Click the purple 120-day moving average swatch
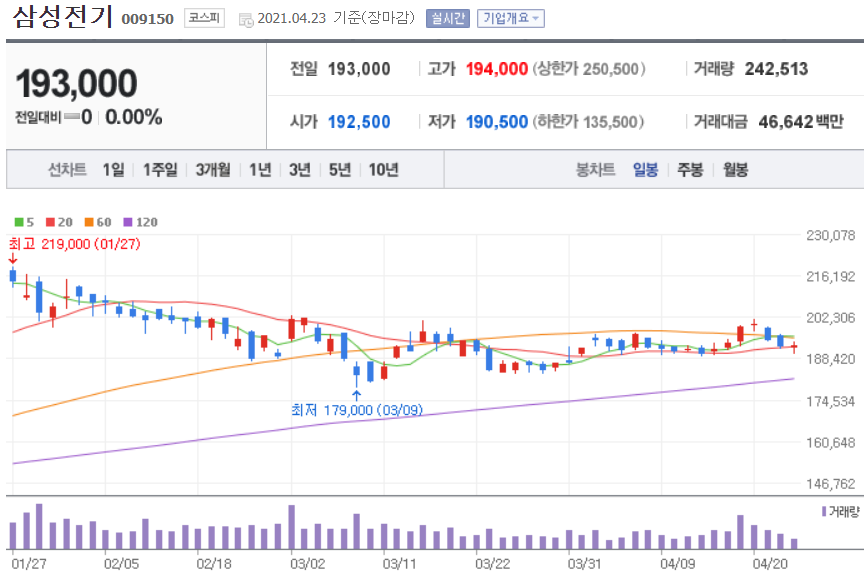The height and width of the screenshot is (574, 864). pyautogui.click(x=128, y=222)
